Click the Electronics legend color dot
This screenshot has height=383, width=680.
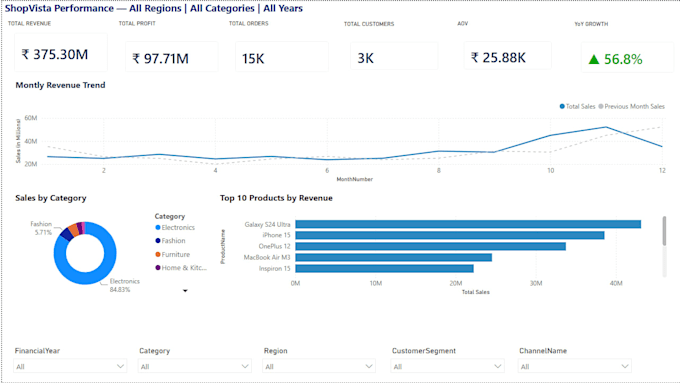(158, 227)
